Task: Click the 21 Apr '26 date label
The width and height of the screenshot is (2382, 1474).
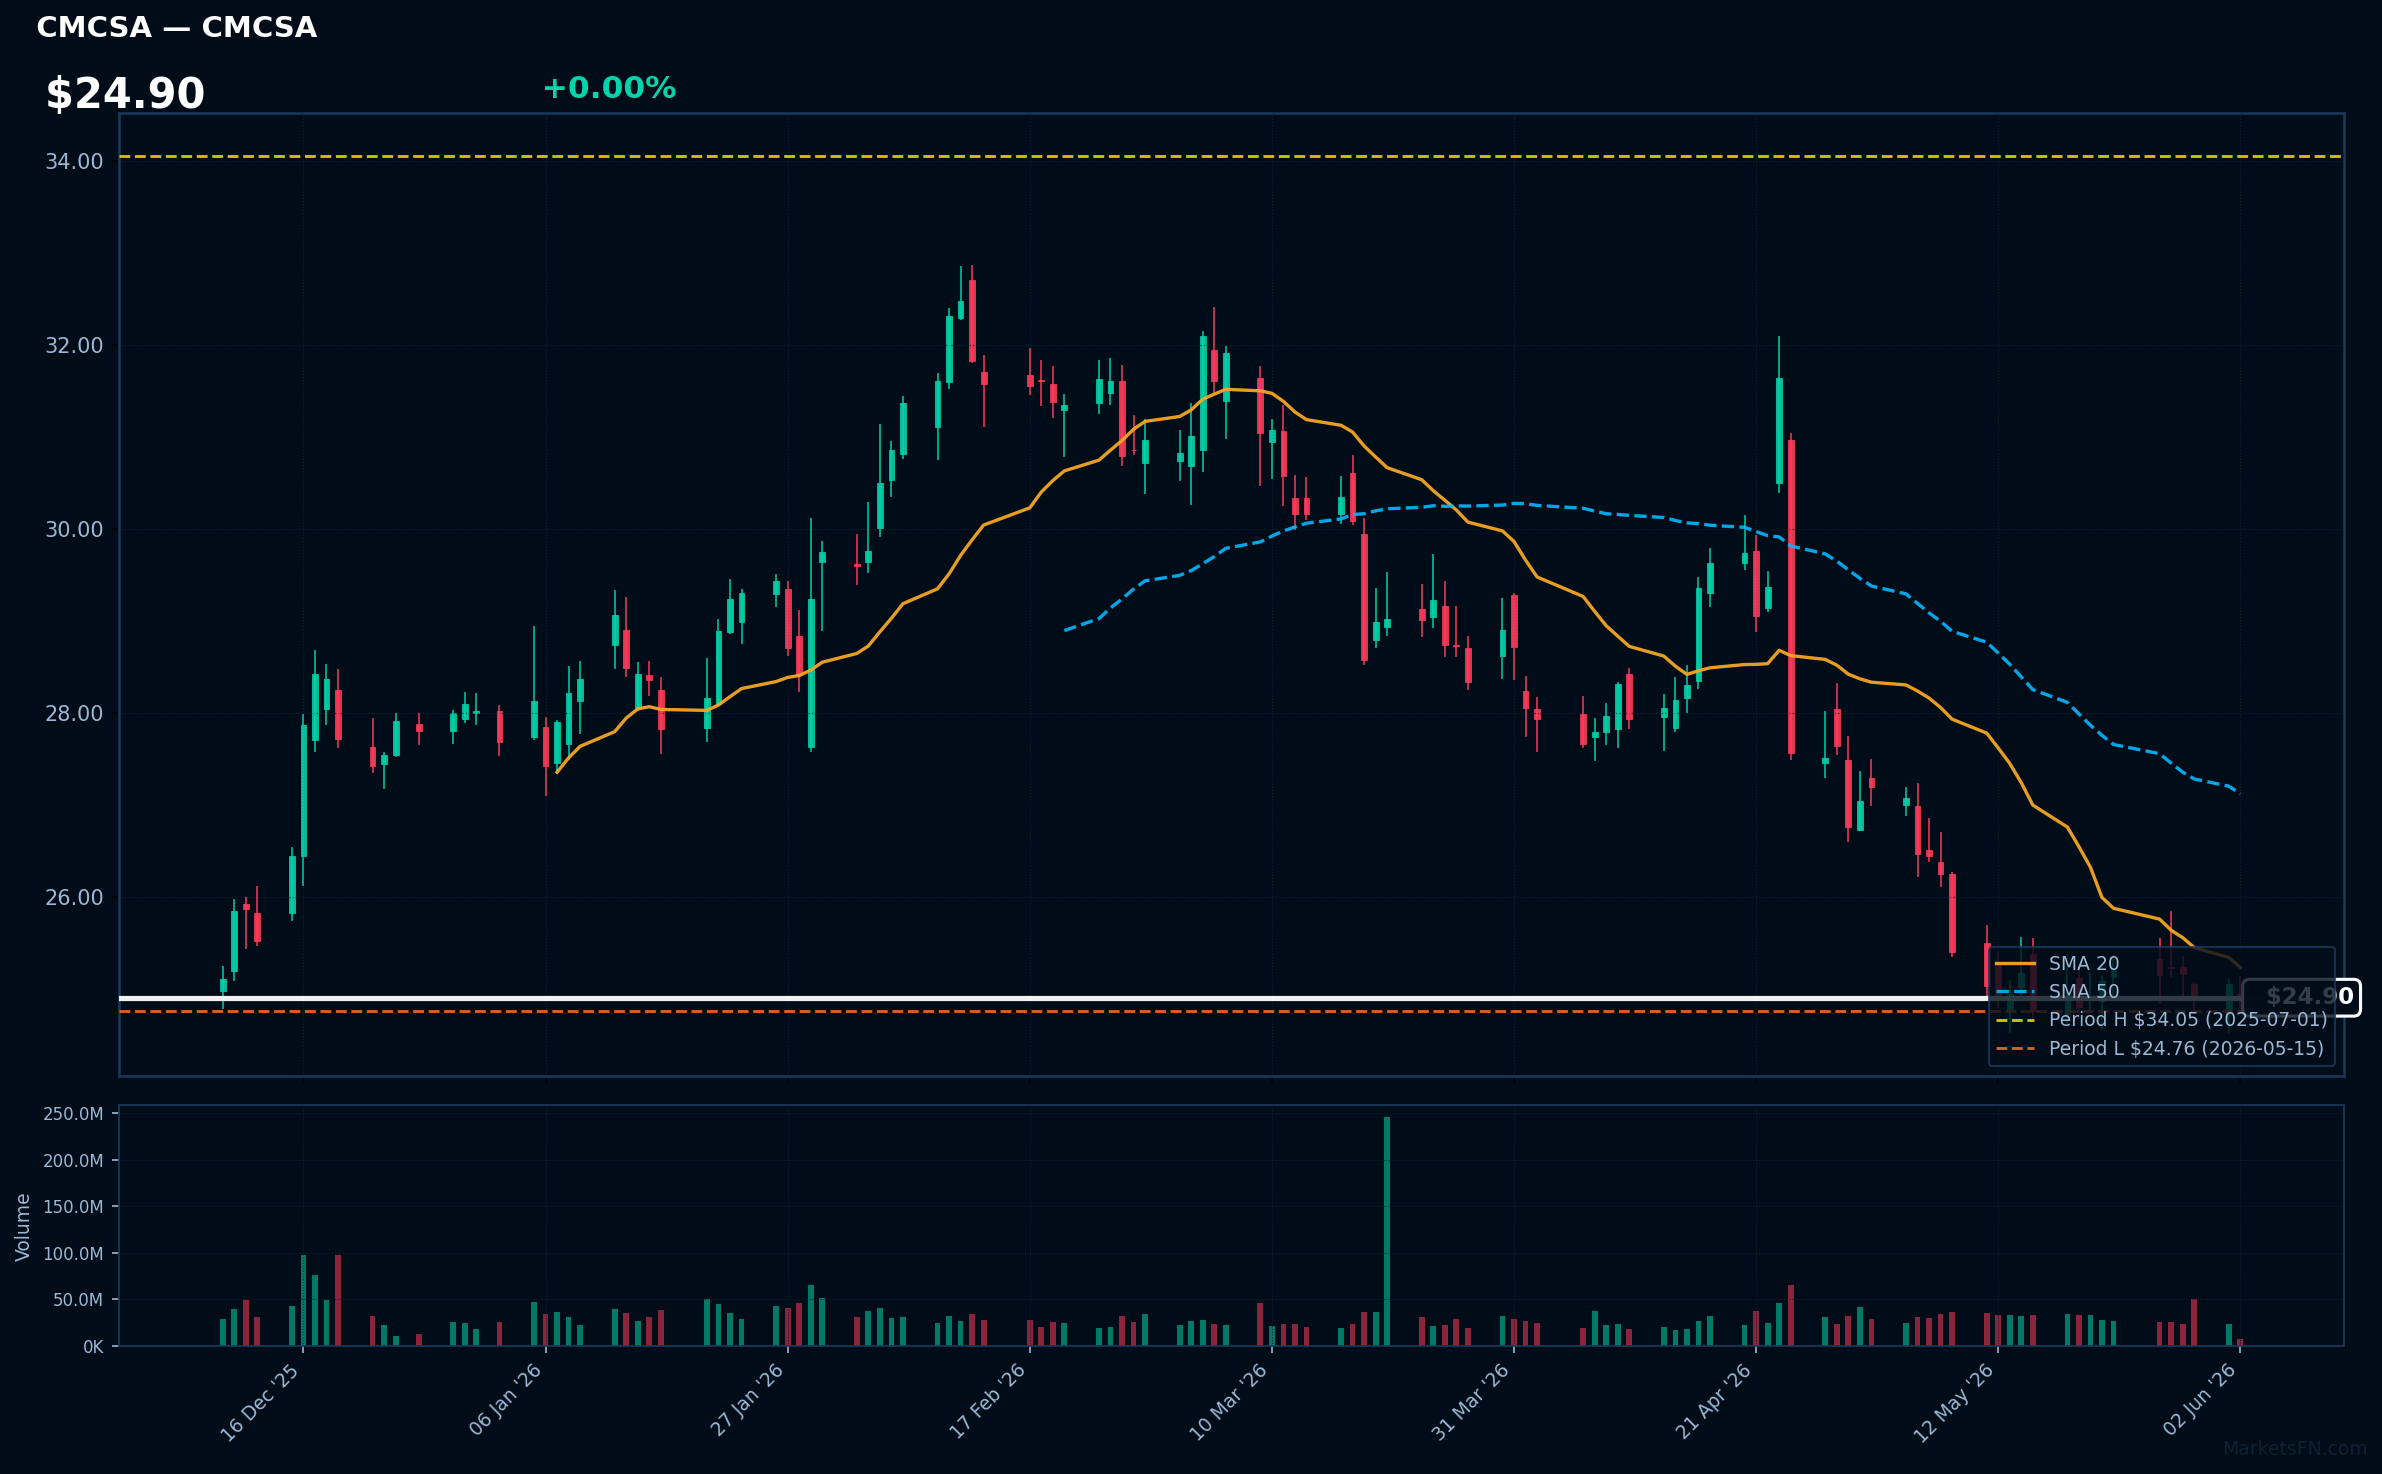Action: click(x=1714, y=1401)
